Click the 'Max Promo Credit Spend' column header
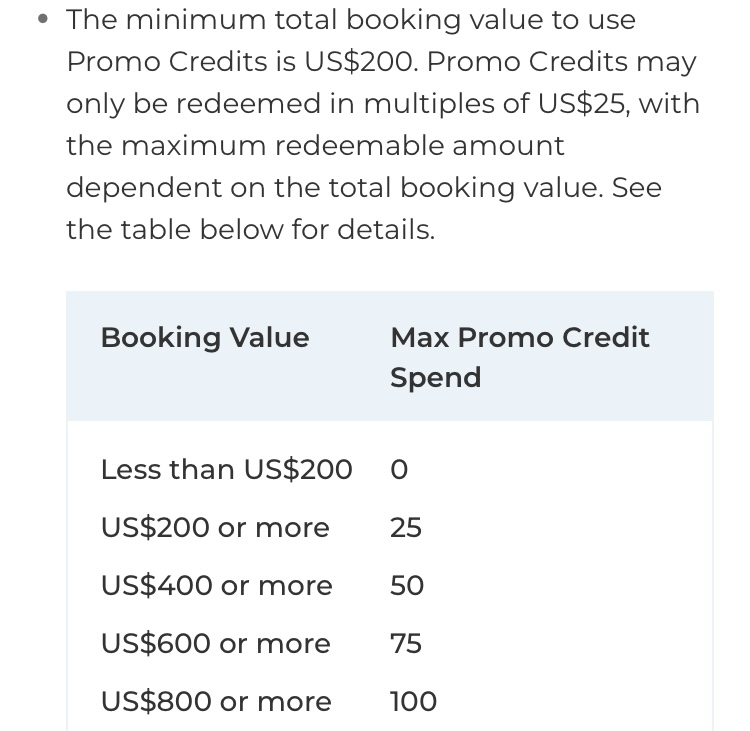 pos(520,357)
